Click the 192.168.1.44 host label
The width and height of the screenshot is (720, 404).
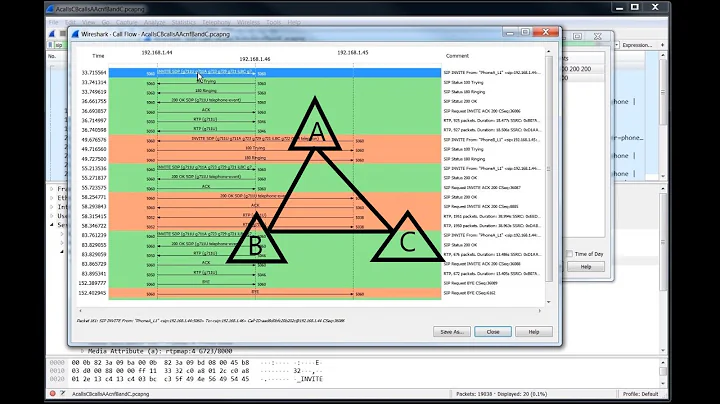(x=157, y=53)
